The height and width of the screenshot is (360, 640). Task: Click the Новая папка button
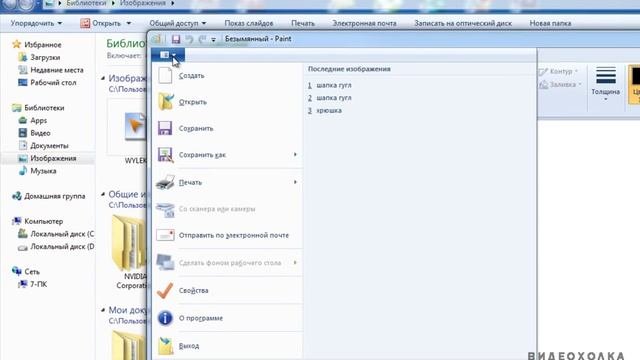550,23
